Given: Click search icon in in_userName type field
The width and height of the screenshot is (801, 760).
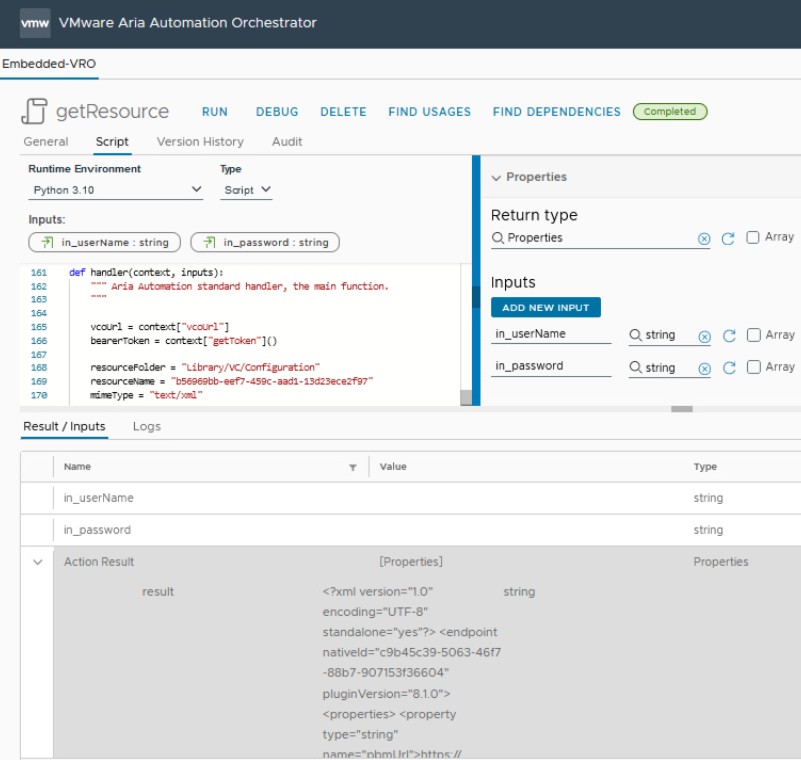Looking at the screenshot, I should pyautogui.click(x=635, y=335).
